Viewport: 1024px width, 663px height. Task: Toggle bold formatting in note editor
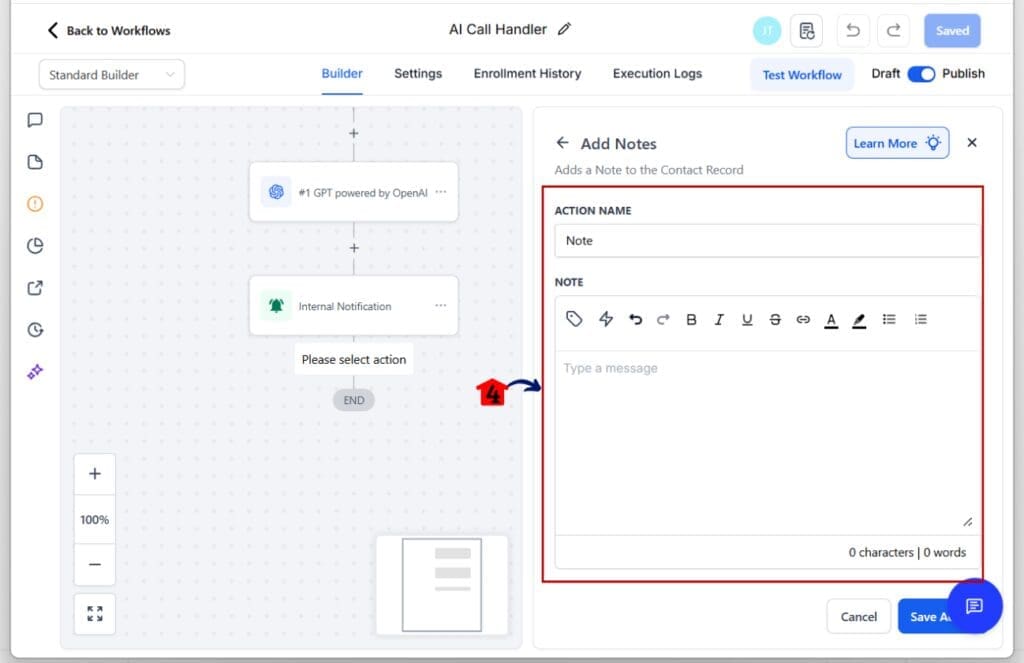[691, 320]
